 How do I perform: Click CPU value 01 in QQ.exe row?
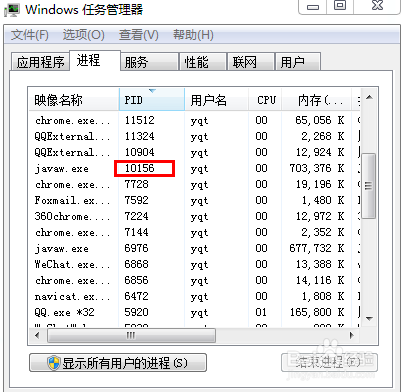pyautogui.click(x=261, y=312)
